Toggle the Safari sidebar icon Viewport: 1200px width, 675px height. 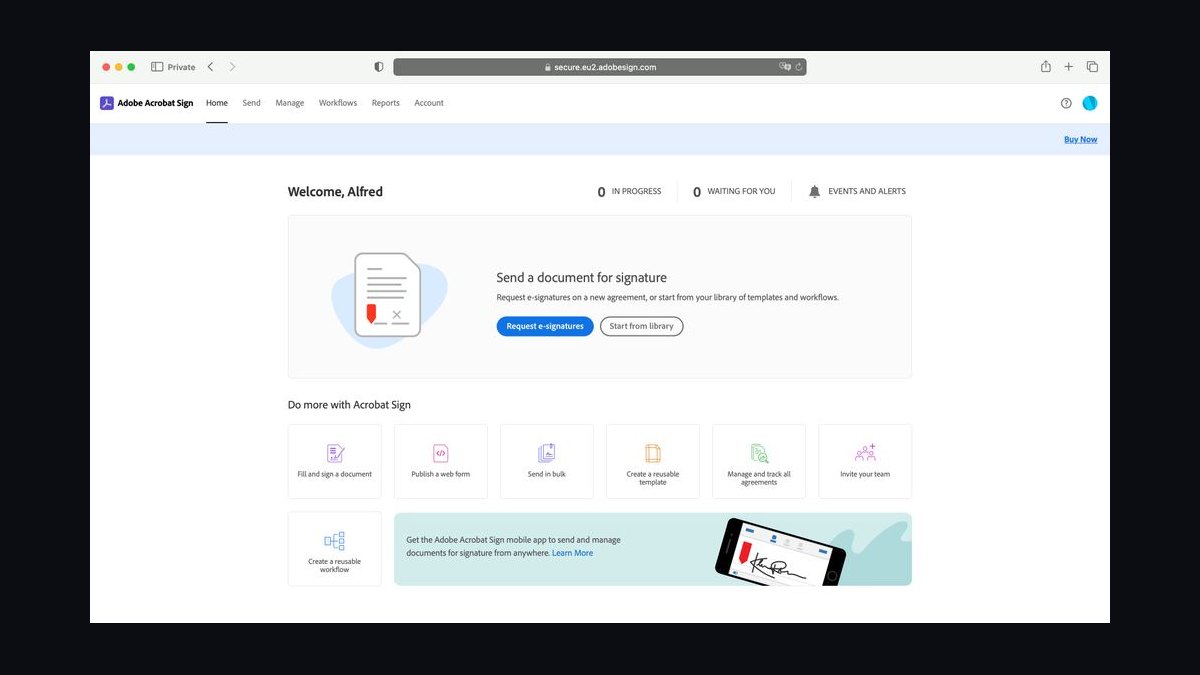coord(157,67)
